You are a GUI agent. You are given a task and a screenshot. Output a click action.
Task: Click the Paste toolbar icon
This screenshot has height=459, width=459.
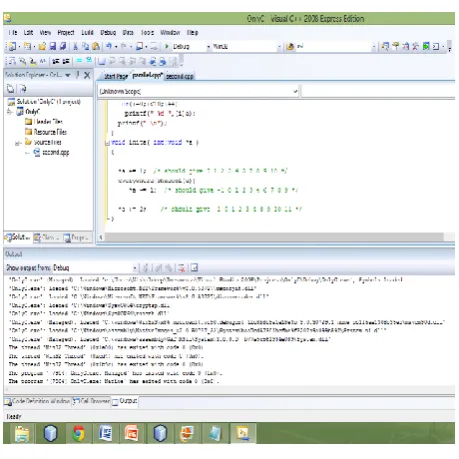point(96,46)
